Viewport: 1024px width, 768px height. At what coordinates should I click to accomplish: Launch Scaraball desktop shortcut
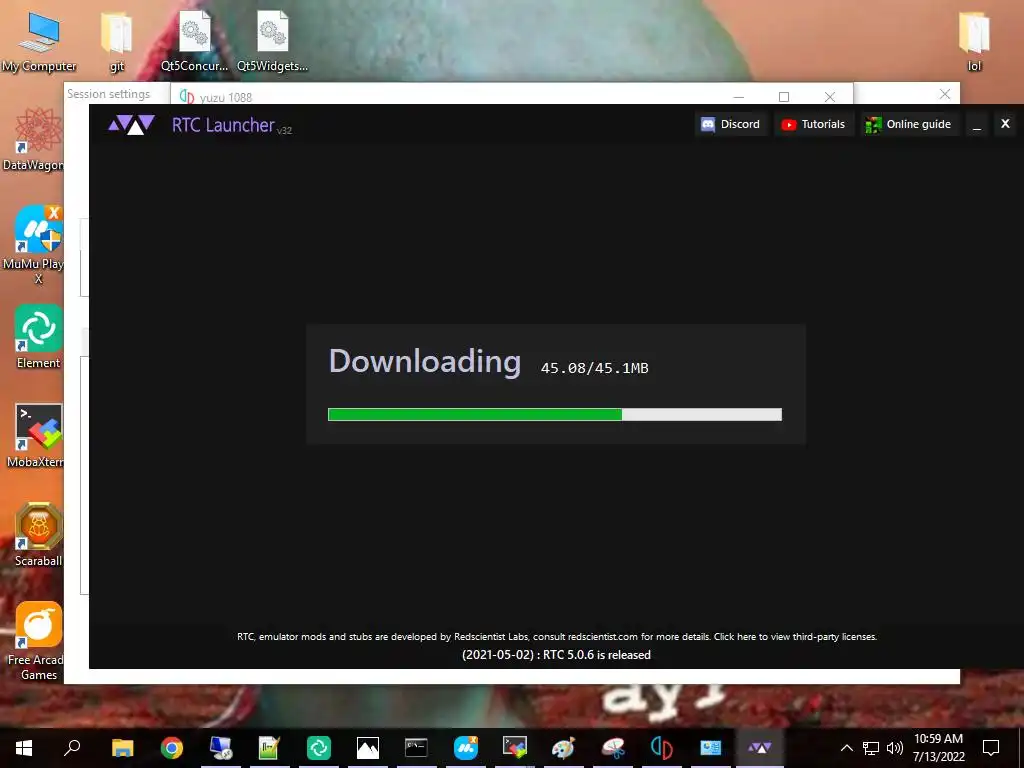pyautogui.click(x=39, y=534)
